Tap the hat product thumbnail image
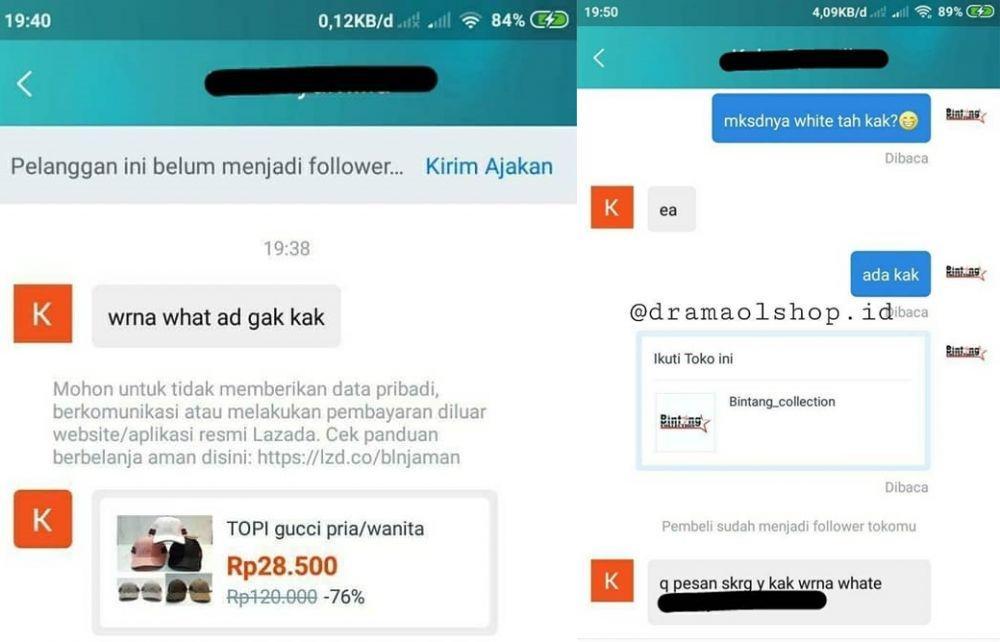The image size is (1000, 642). pos(165,560)
